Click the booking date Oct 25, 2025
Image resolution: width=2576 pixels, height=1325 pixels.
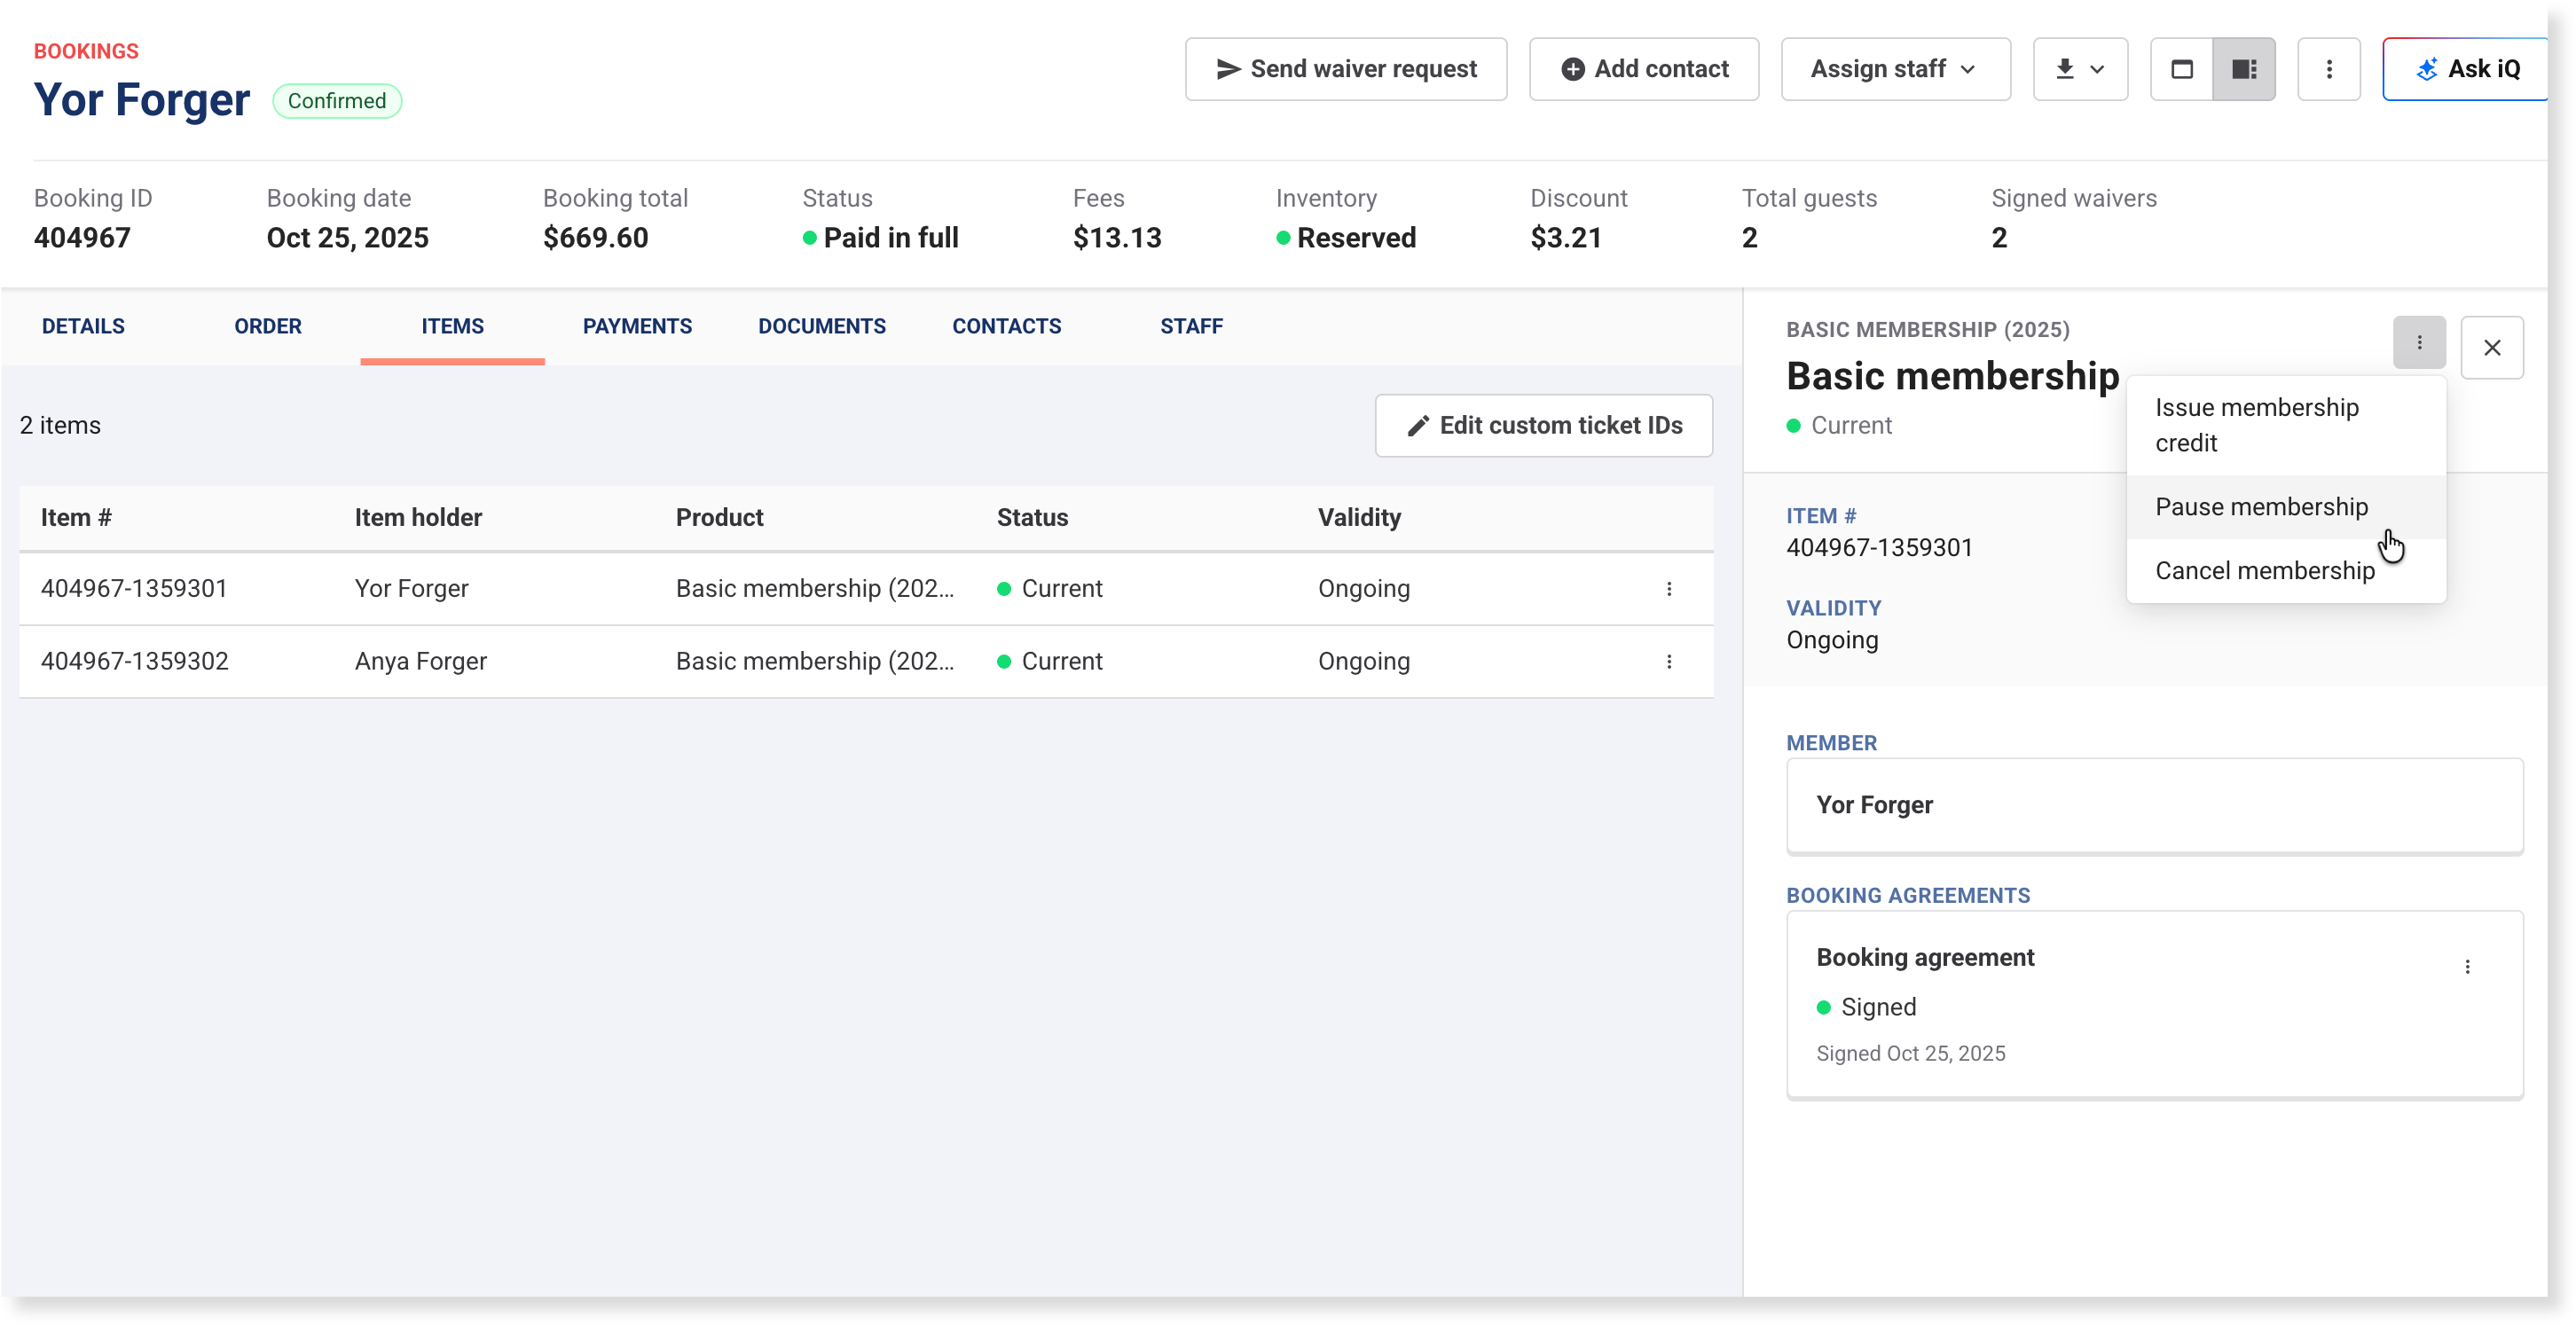[x=348, y=238]
